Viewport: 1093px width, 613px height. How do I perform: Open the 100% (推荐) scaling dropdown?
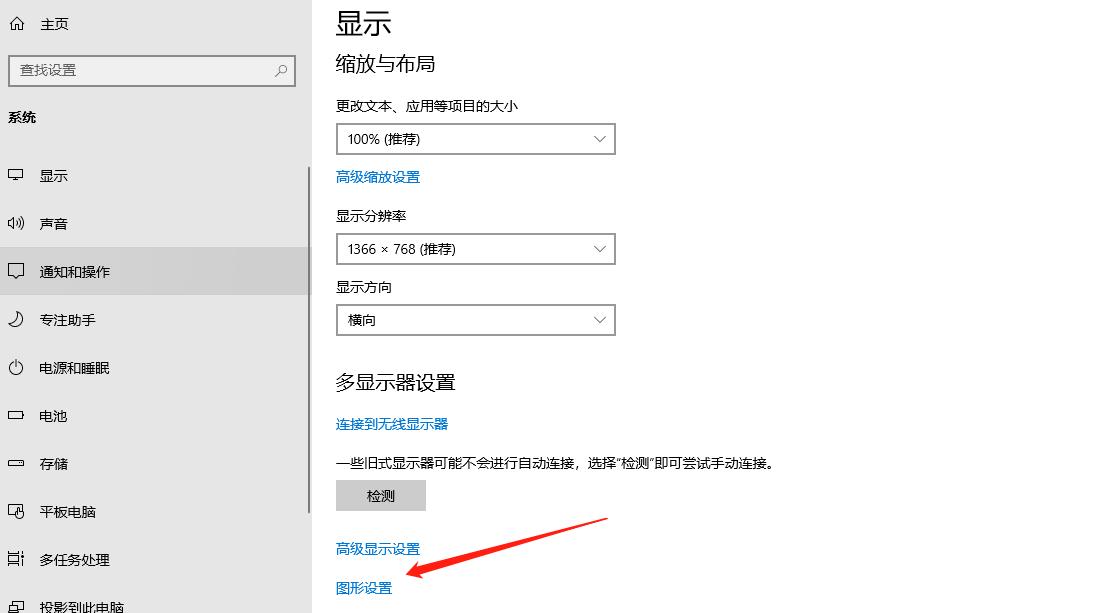(475, 138)
